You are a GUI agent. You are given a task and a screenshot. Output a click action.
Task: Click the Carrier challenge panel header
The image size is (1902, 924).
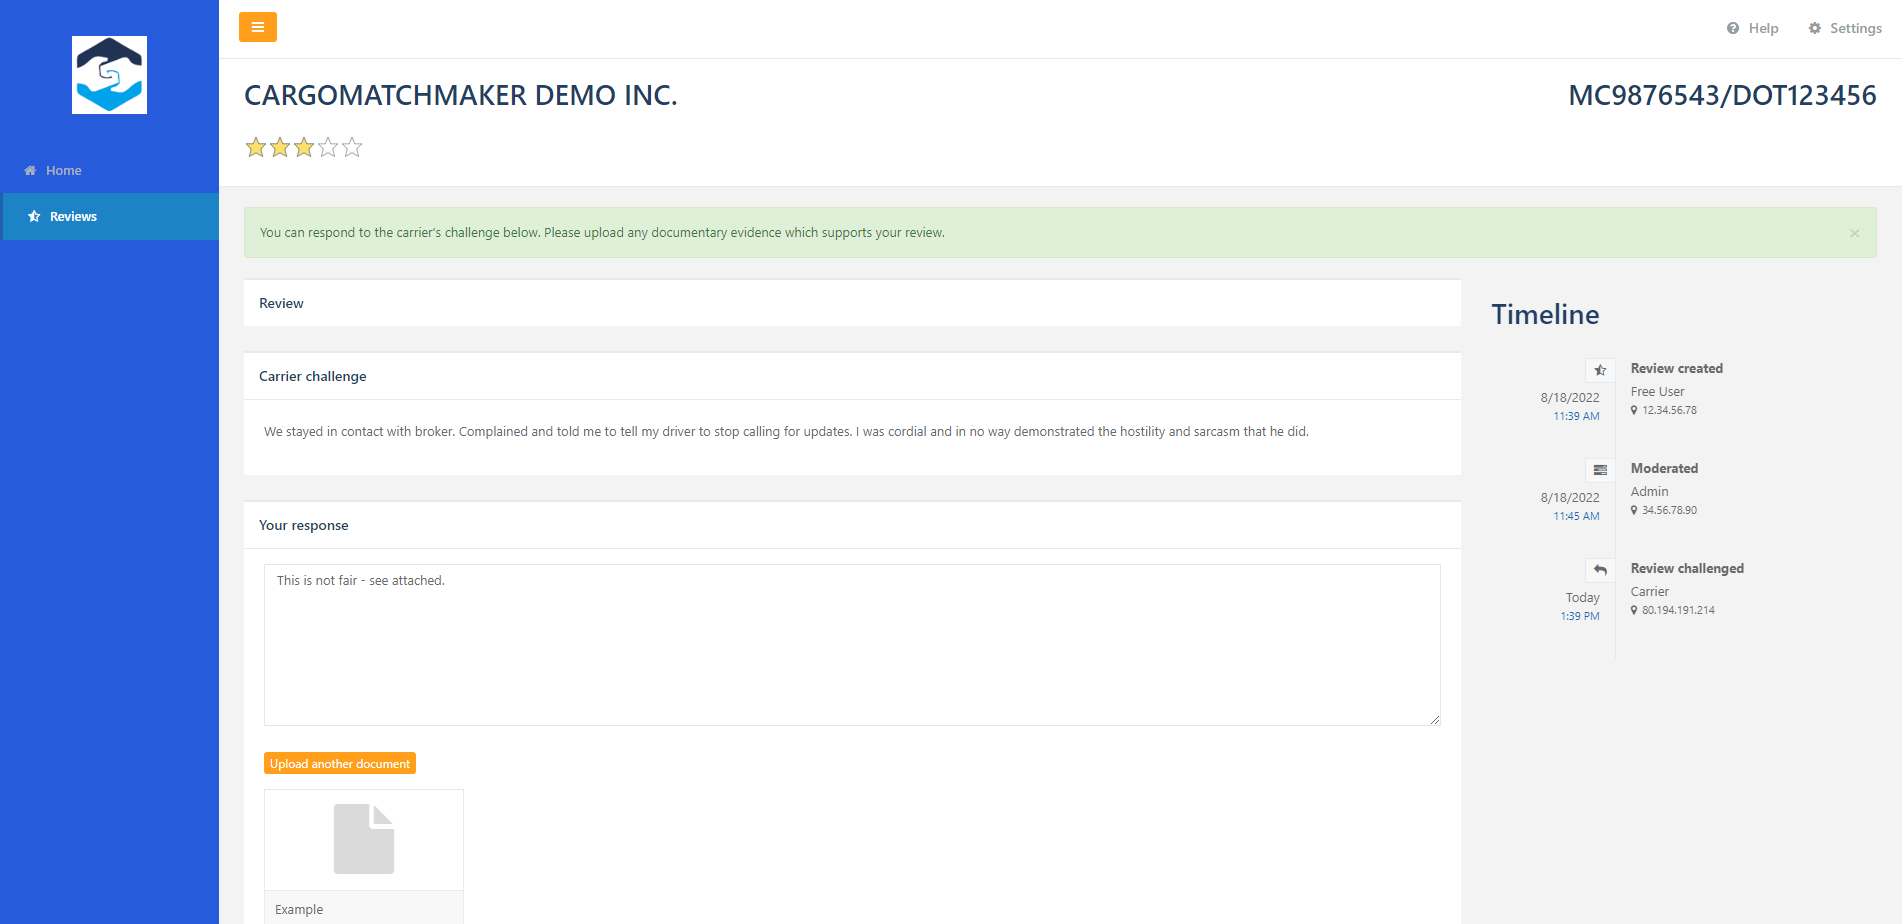tap(852, 376)
